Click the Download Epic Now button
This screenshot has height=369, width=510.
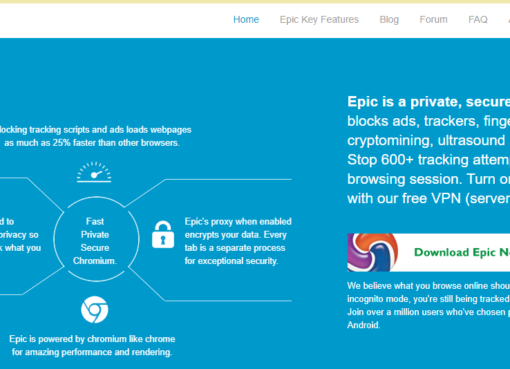(x=429, y=252)
